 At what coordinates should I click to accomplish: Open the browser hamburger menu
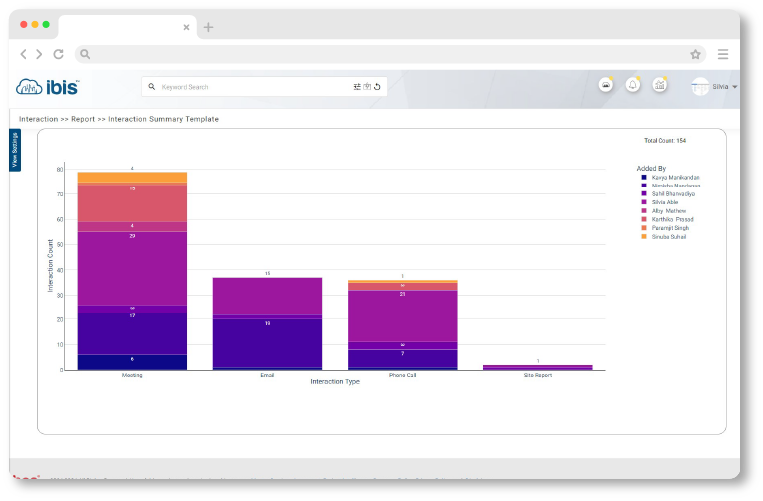point(723,54)
